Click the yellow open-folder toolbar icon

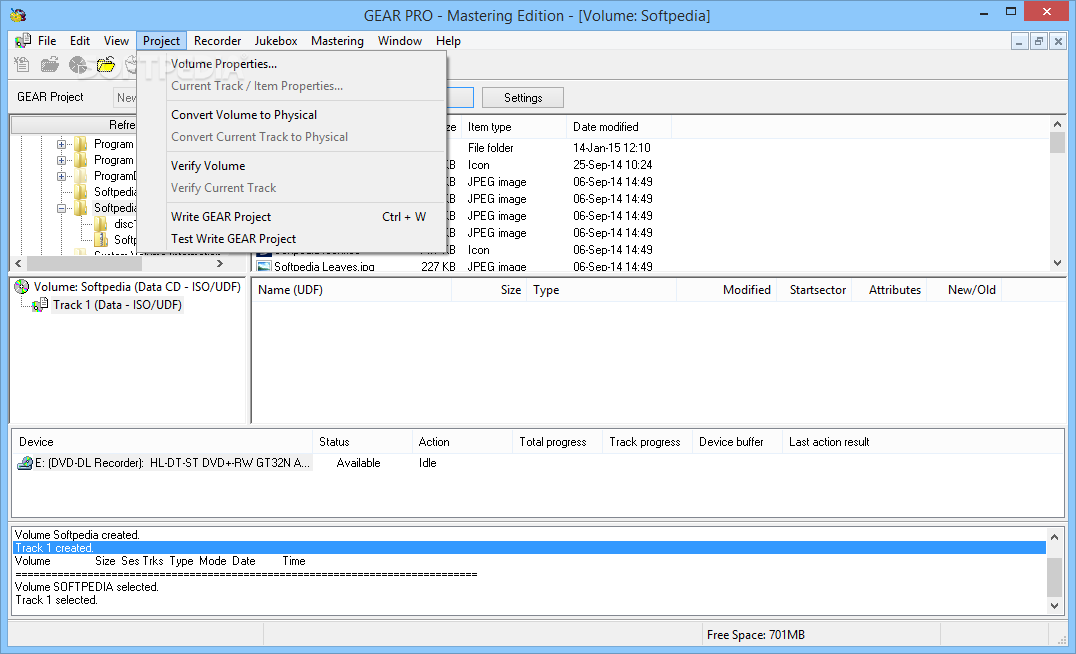[x=106, y=65]
